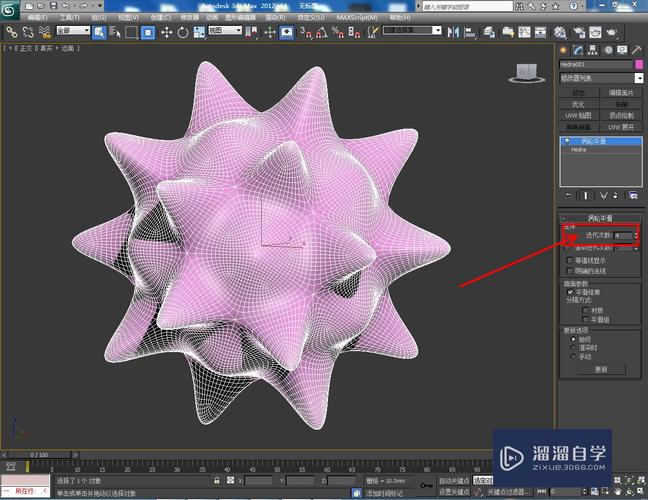This screenshot has width=648, height=500.
Task: Toggle 等值线显示 checkbox
Action: pos(570,260)
